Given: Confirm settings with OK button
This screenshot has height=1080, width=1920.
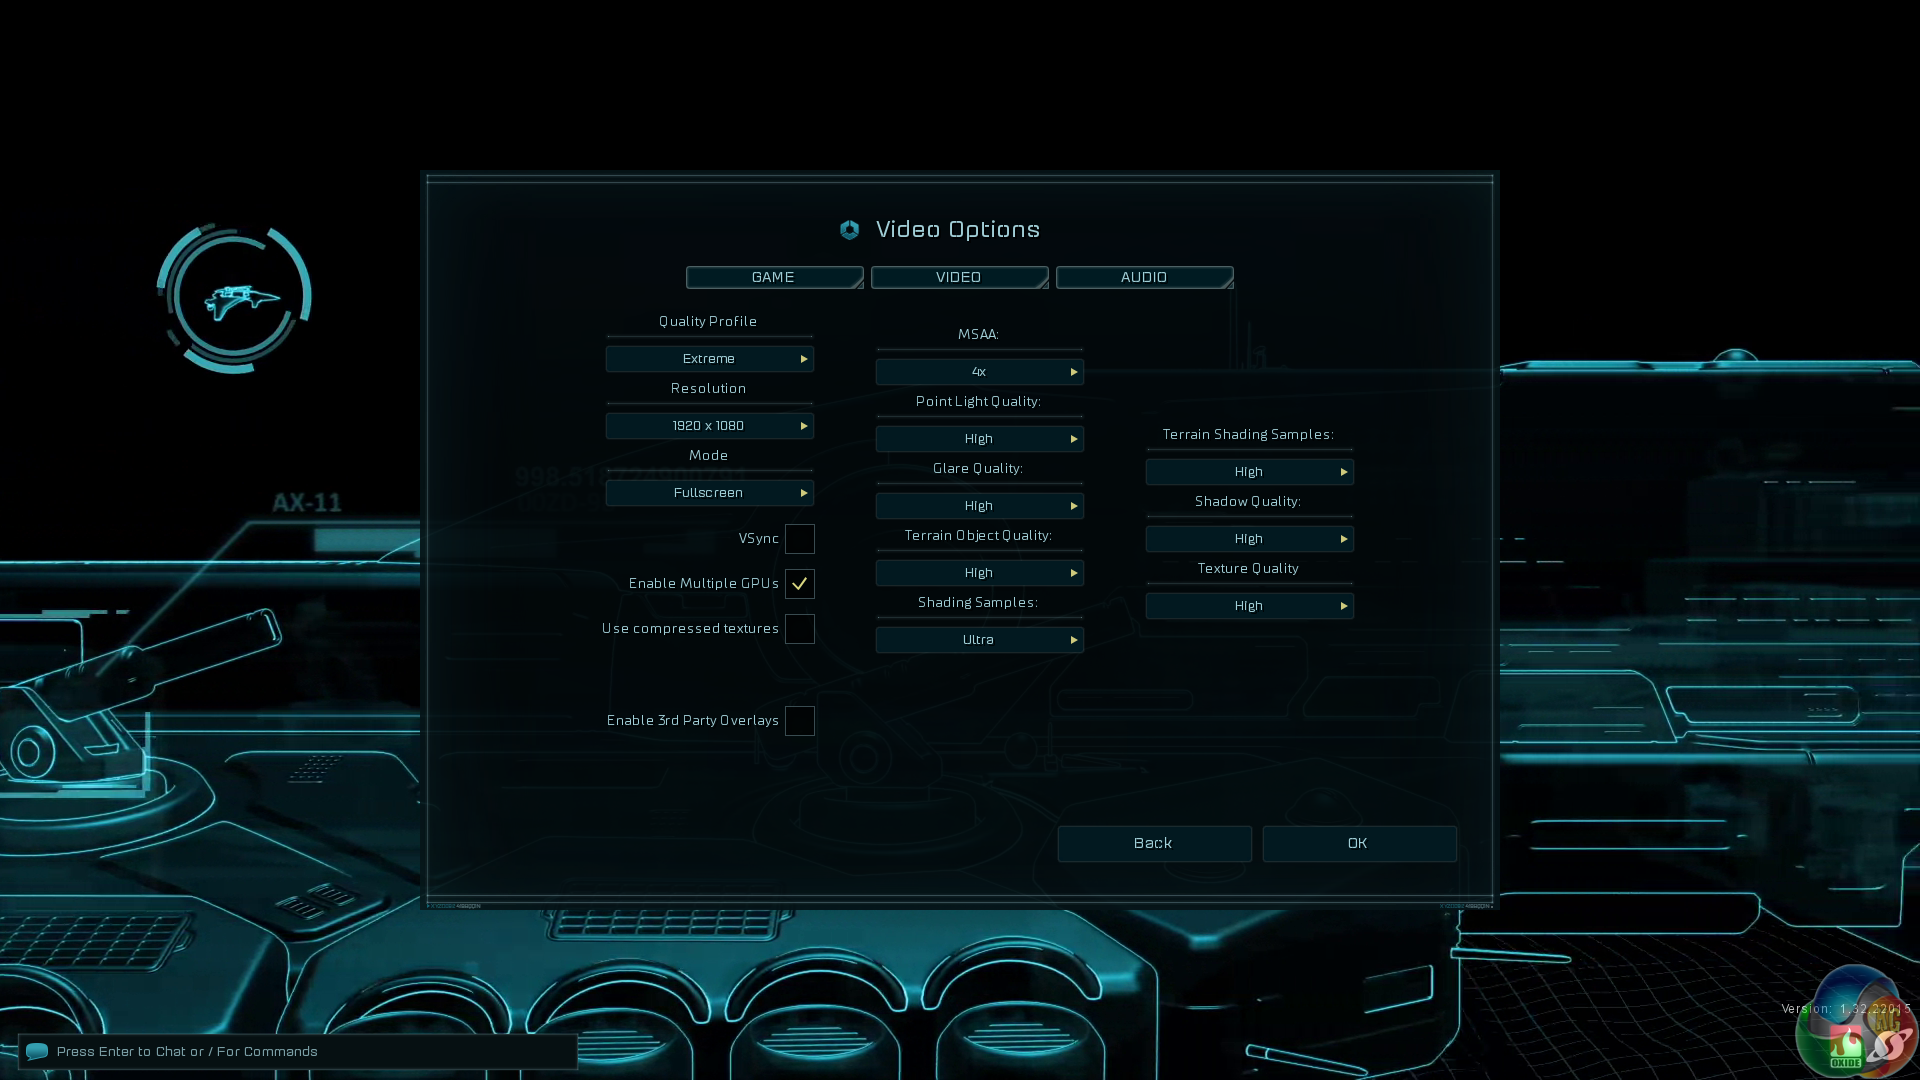Looking at the screenshot, I should 1360,844.
